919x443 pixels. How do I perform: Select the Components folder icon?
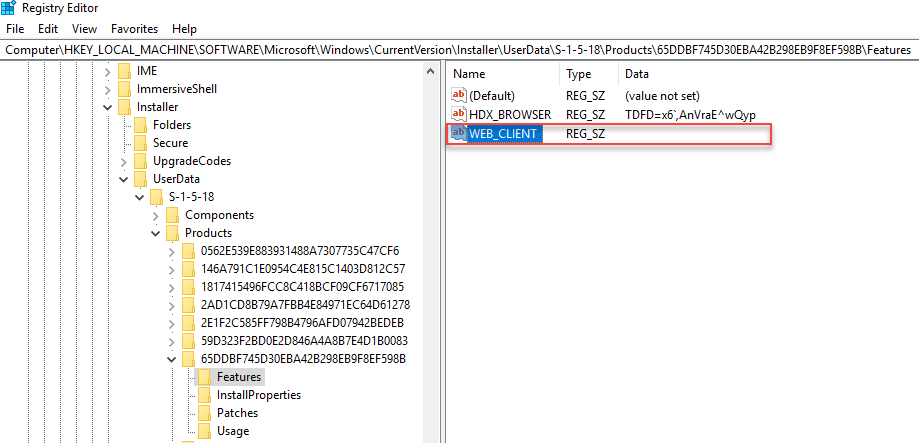pos(172,215)
